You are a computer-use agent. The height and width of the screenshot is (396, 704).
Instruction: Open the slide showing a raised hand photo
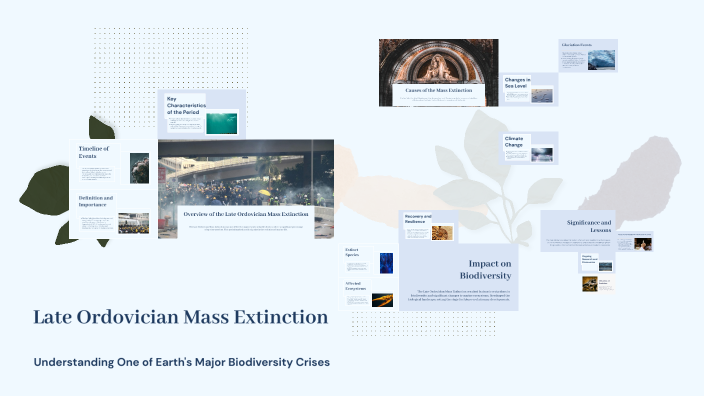pyautogui.click(x=634, y=242)
